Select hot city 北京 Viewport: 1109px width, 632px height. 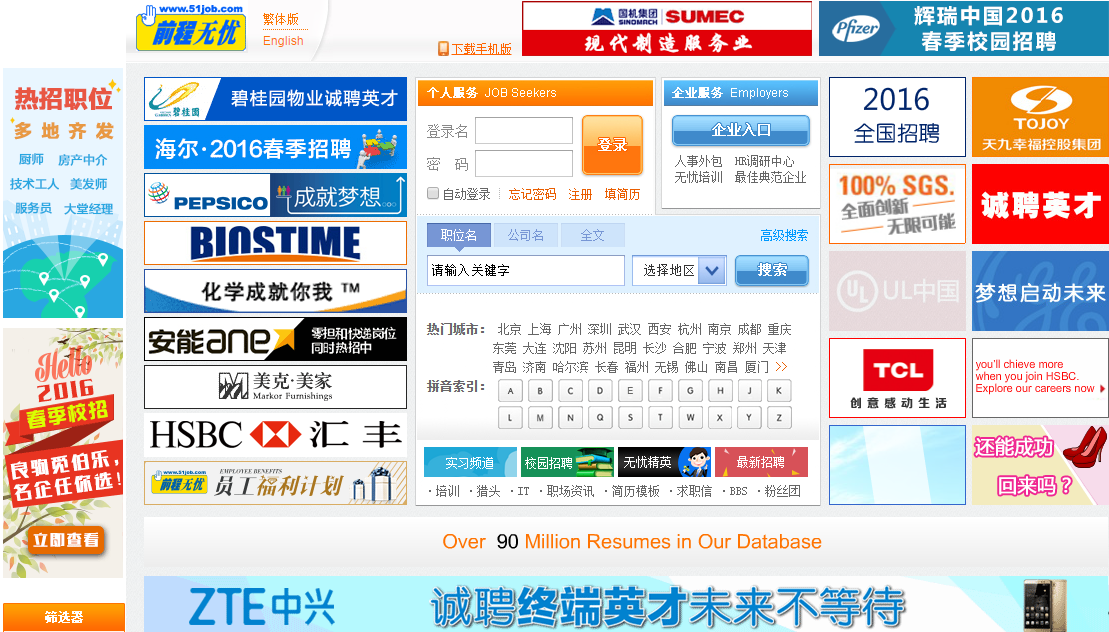pos(509,329)
